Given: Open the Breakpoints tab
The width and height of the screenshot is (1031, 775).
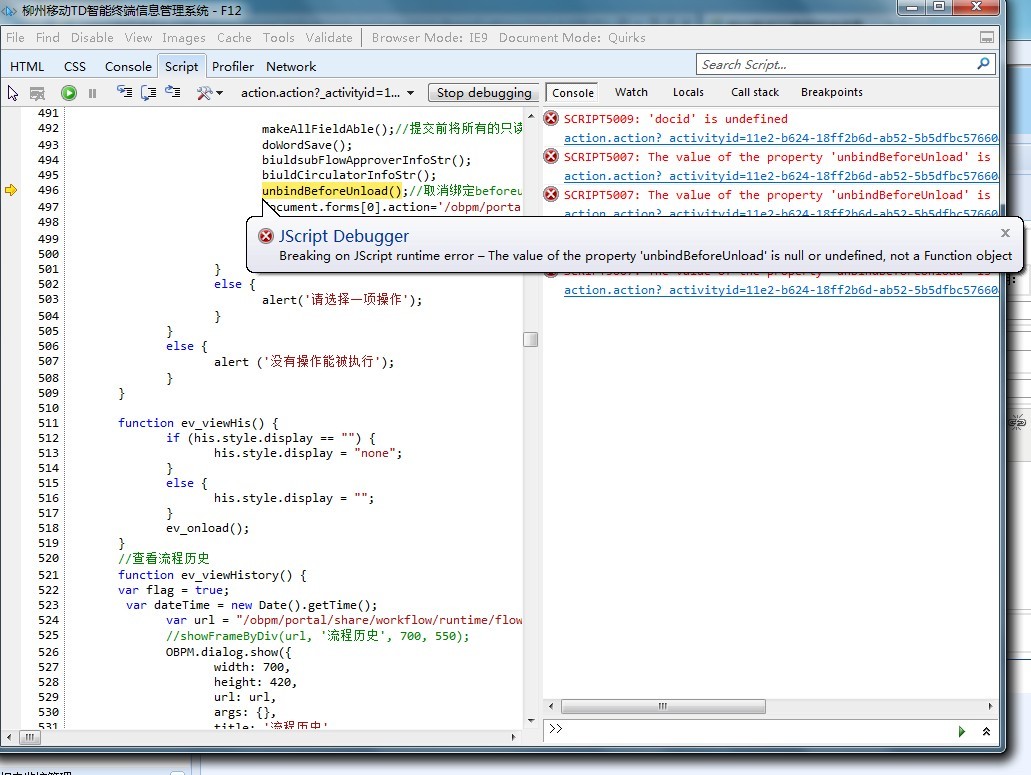Looking at the screenshot, I should (x=832, y=92).
